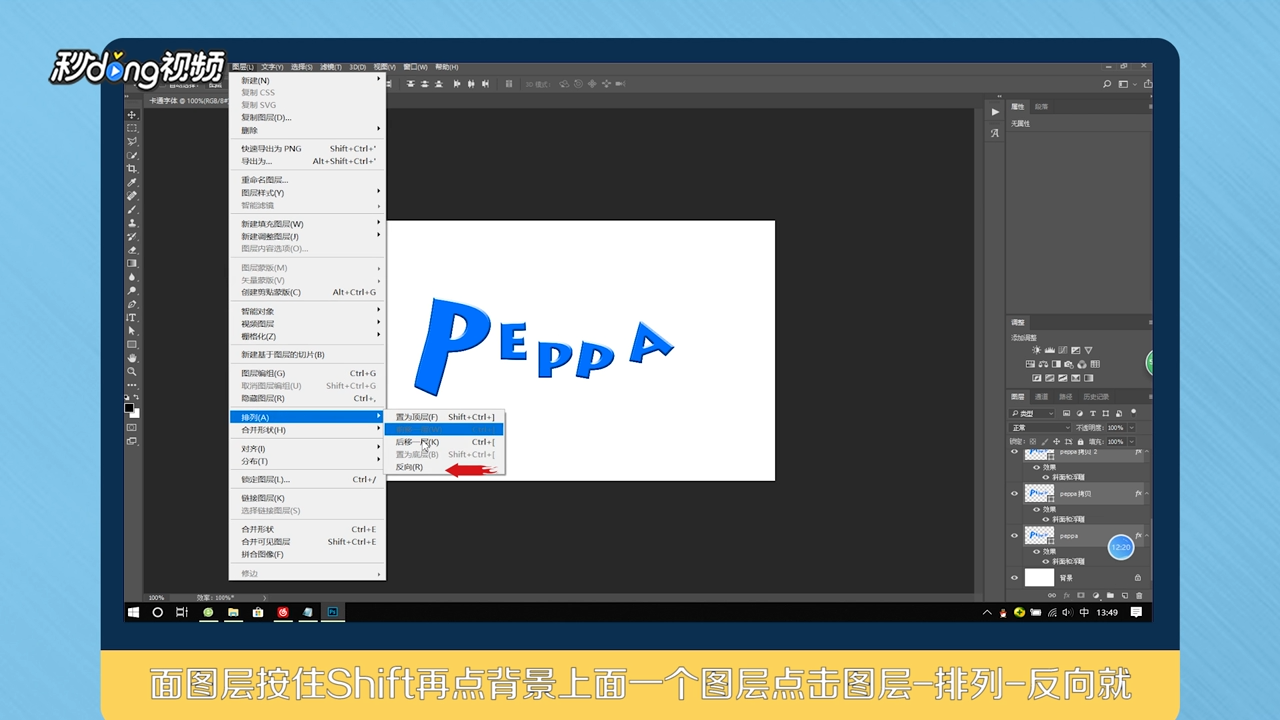Toggle lock all icon in Layers panel

pyautogui.click(x=1081, y=441)
